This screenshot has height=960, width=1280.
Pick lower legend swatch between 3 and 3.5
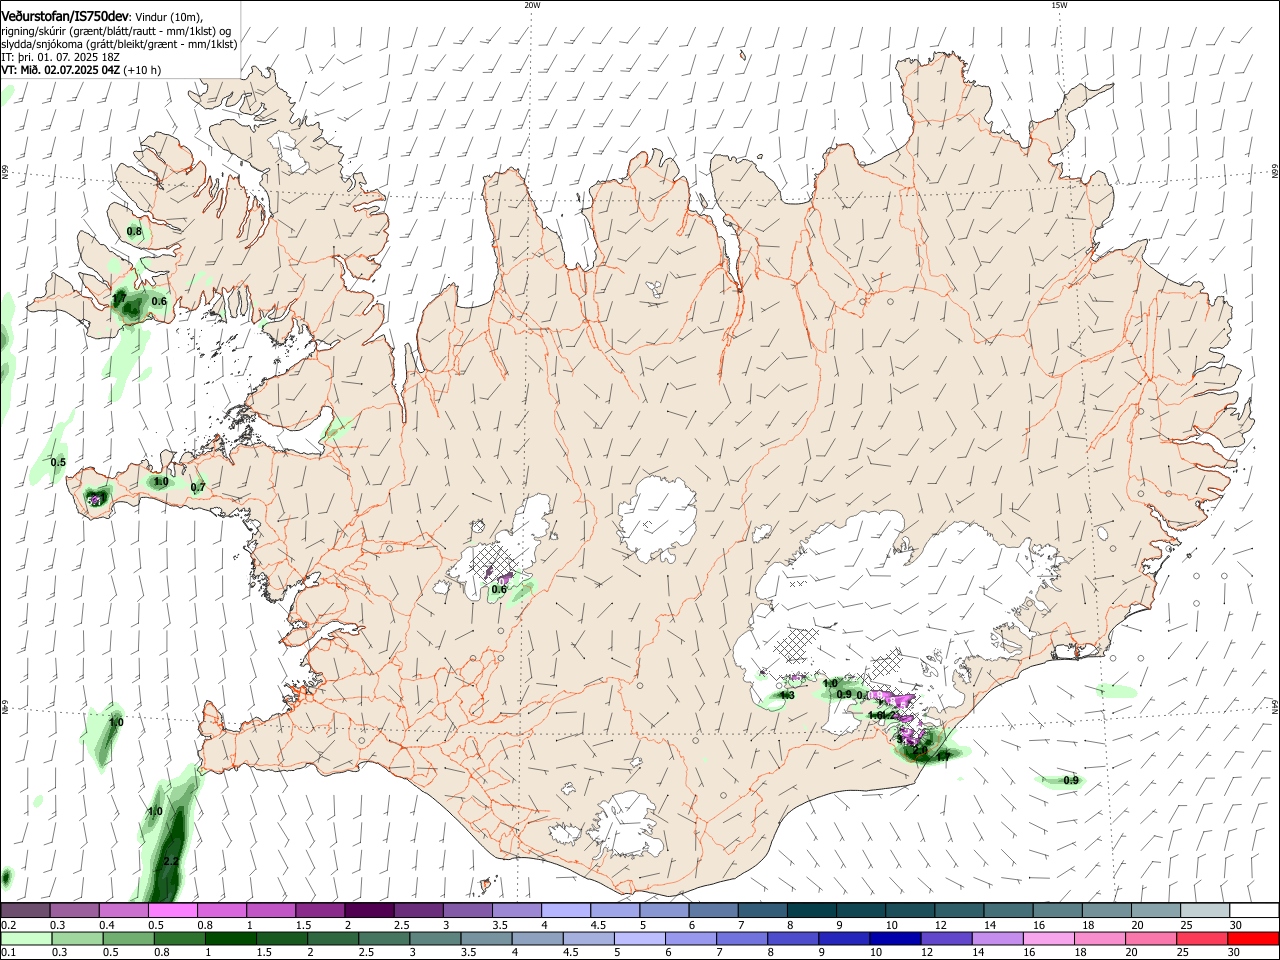(435, 938)
